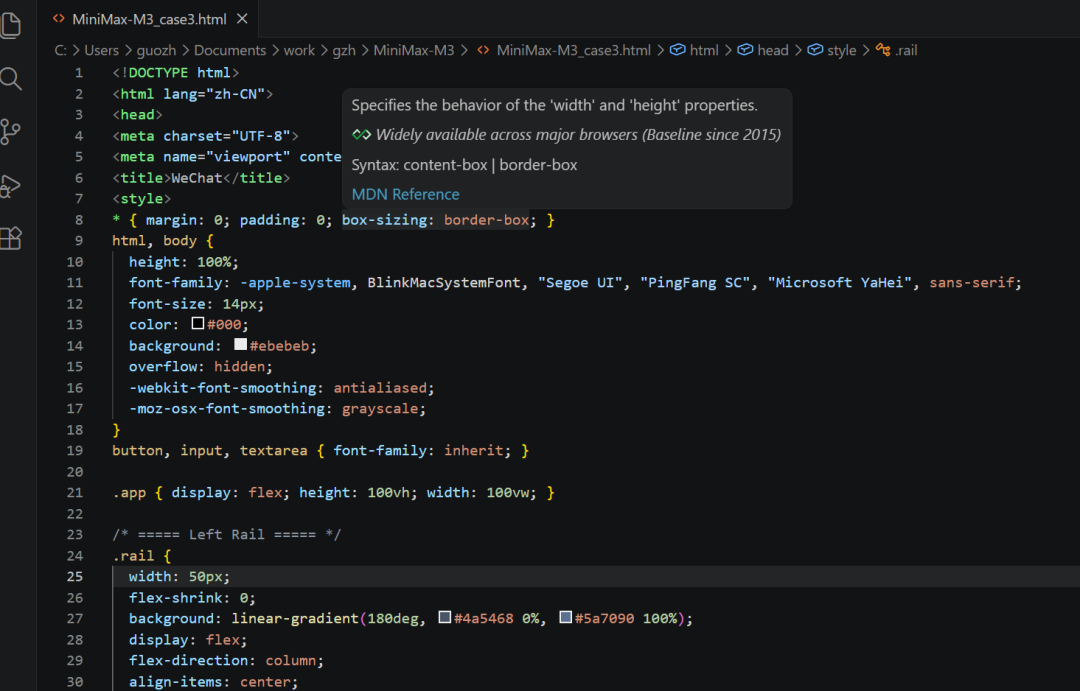Image resolution: width=1080 pixels, height=691 pixels.
Task: Click the 'Left Rail' comment line
Action: pos(227,535)
